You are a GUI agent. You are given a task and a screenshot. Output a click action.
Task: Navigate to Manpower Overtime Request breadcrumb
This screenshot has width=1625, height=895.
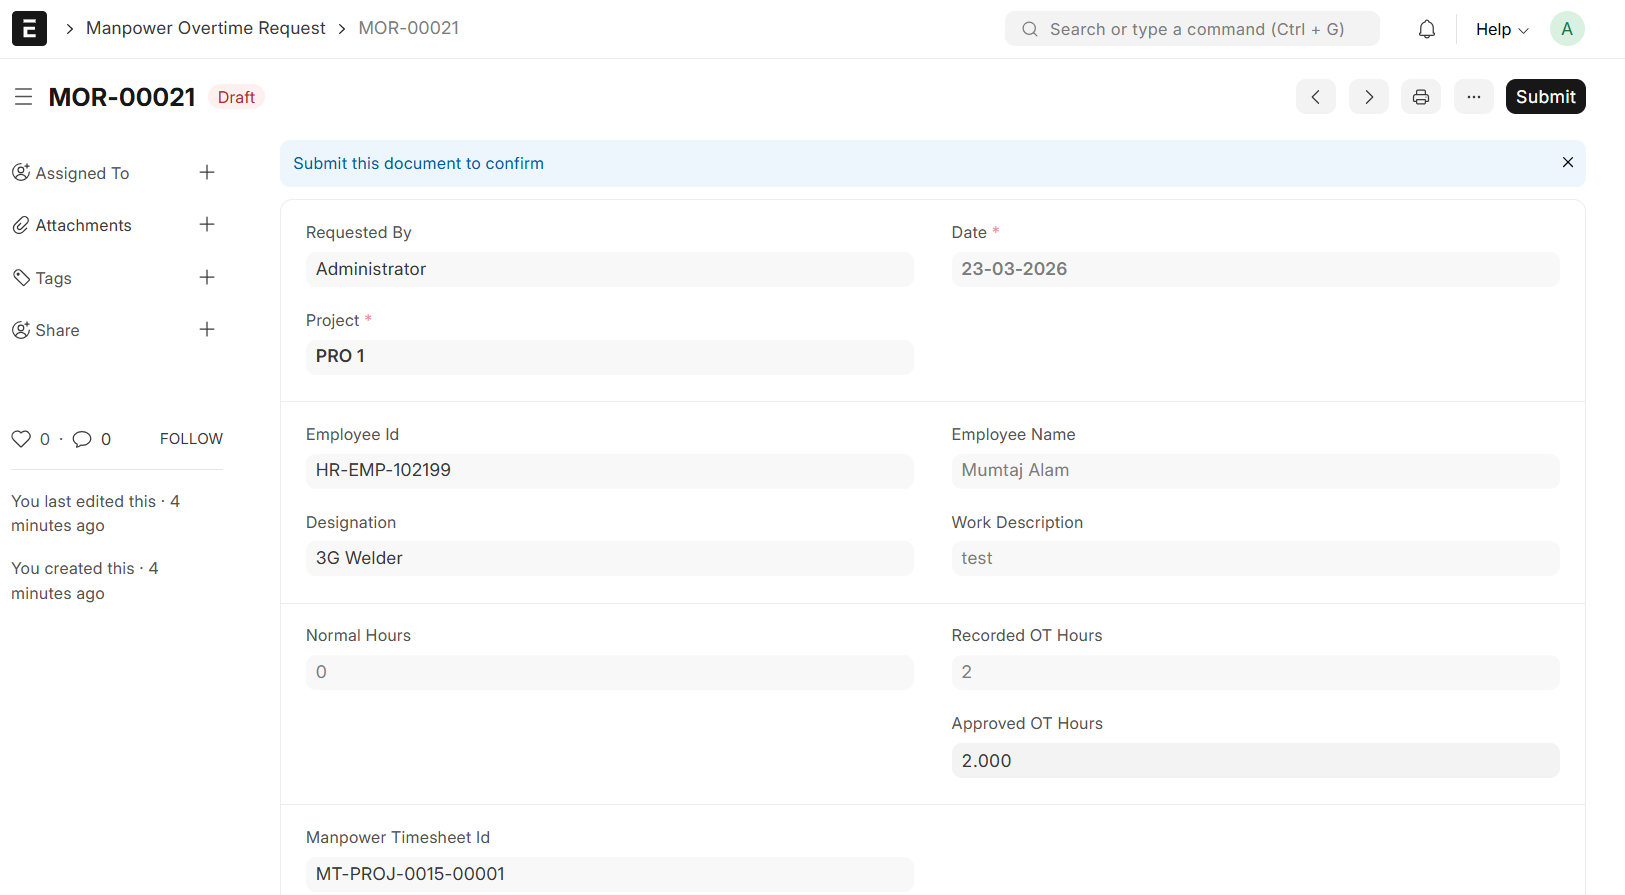coord(205,28)
